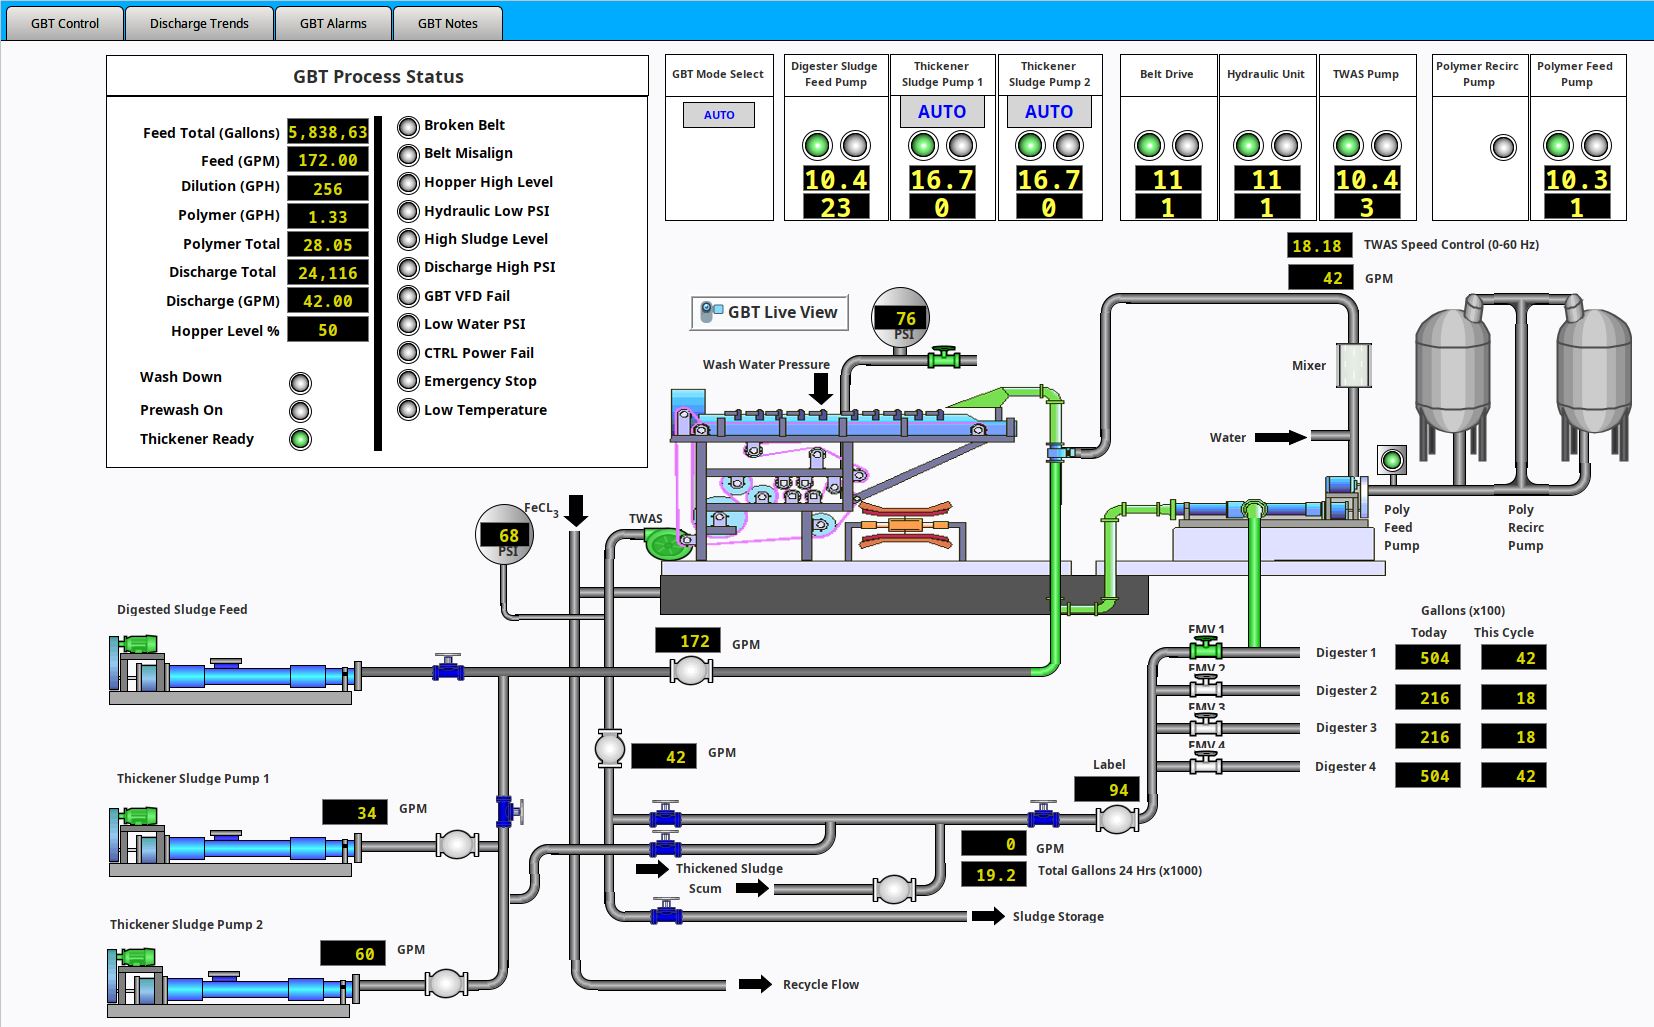Image resolution: width=1654 pixels, height=1027 pixels.
Task: Toggle the Thickener Ready indicator light
Action: pyautogui.click(x=300, y=439)
